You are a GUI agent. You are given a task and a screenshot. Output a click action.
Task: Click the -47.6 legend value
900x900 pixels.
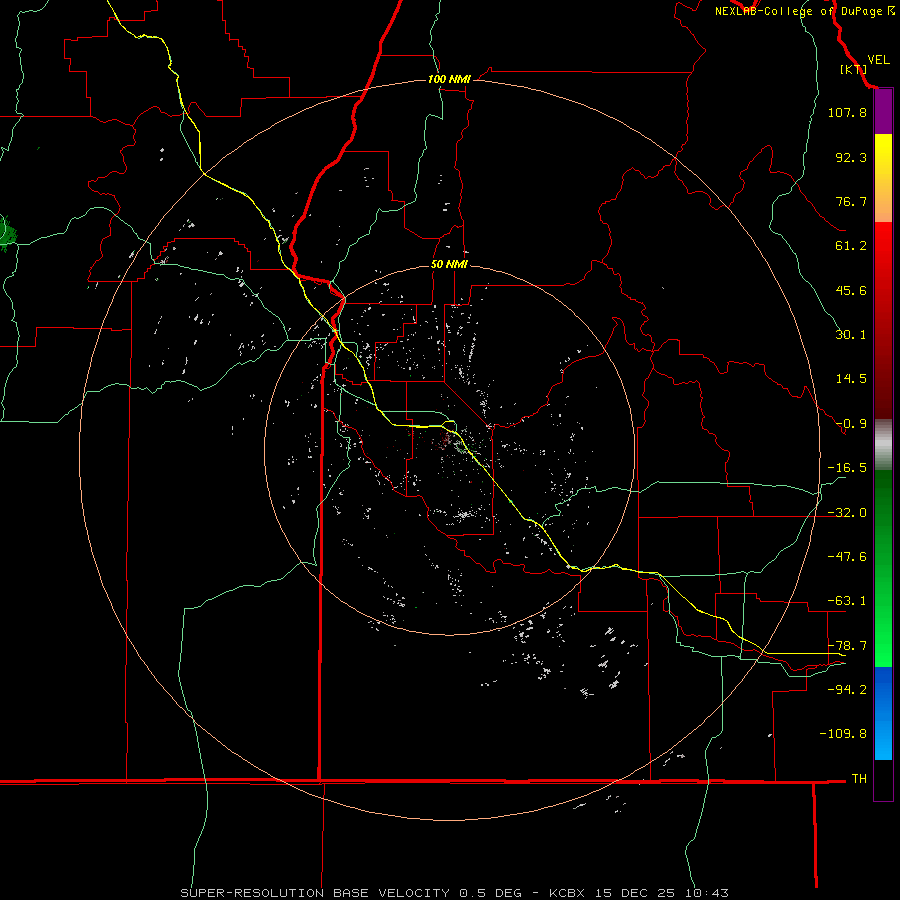(847, 557)
